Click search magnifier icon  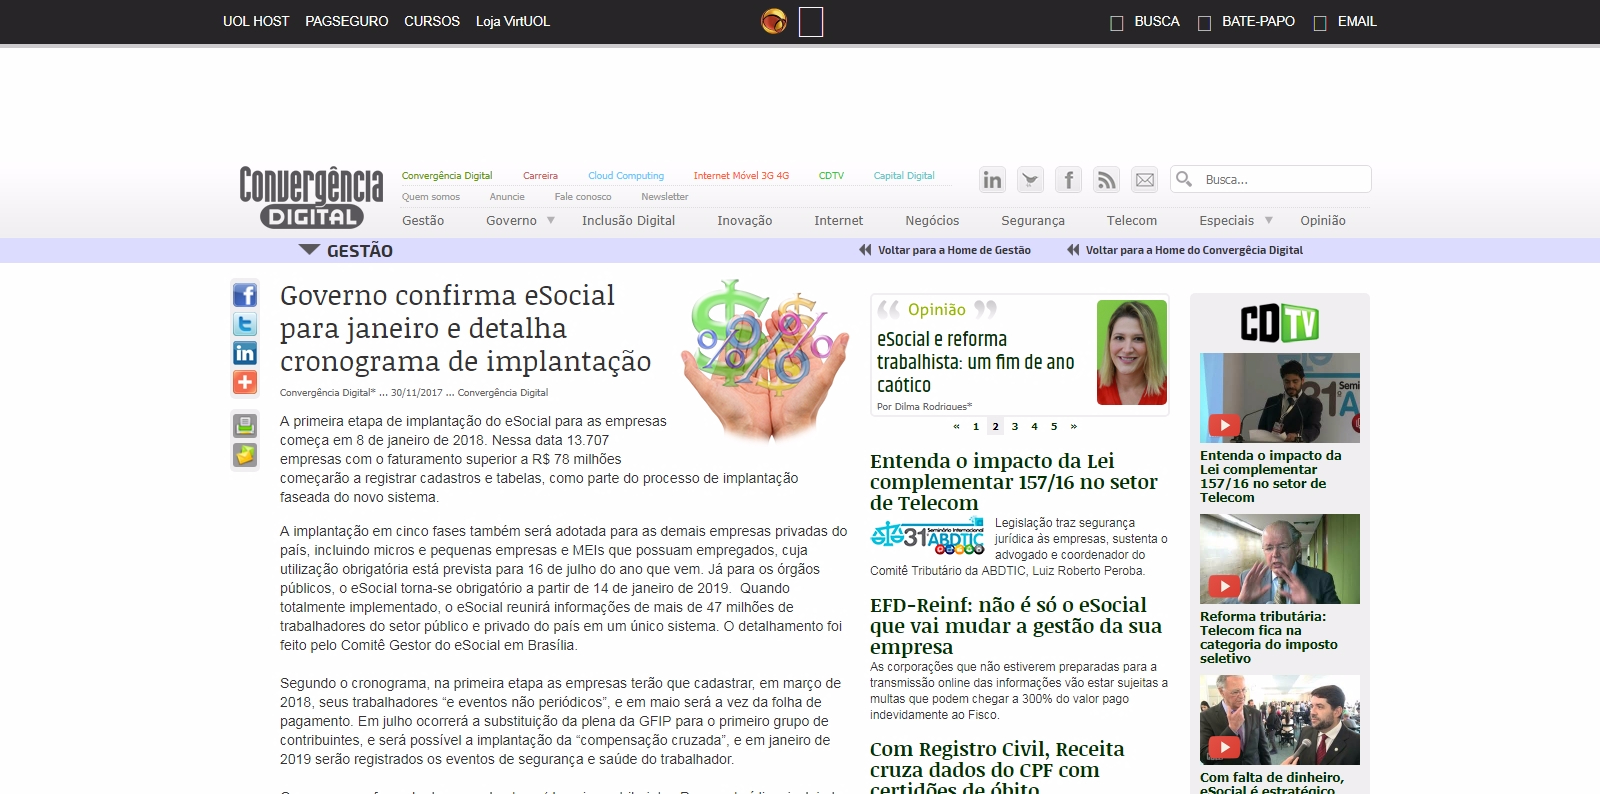pyautogui.click(x=1184, y=179)
